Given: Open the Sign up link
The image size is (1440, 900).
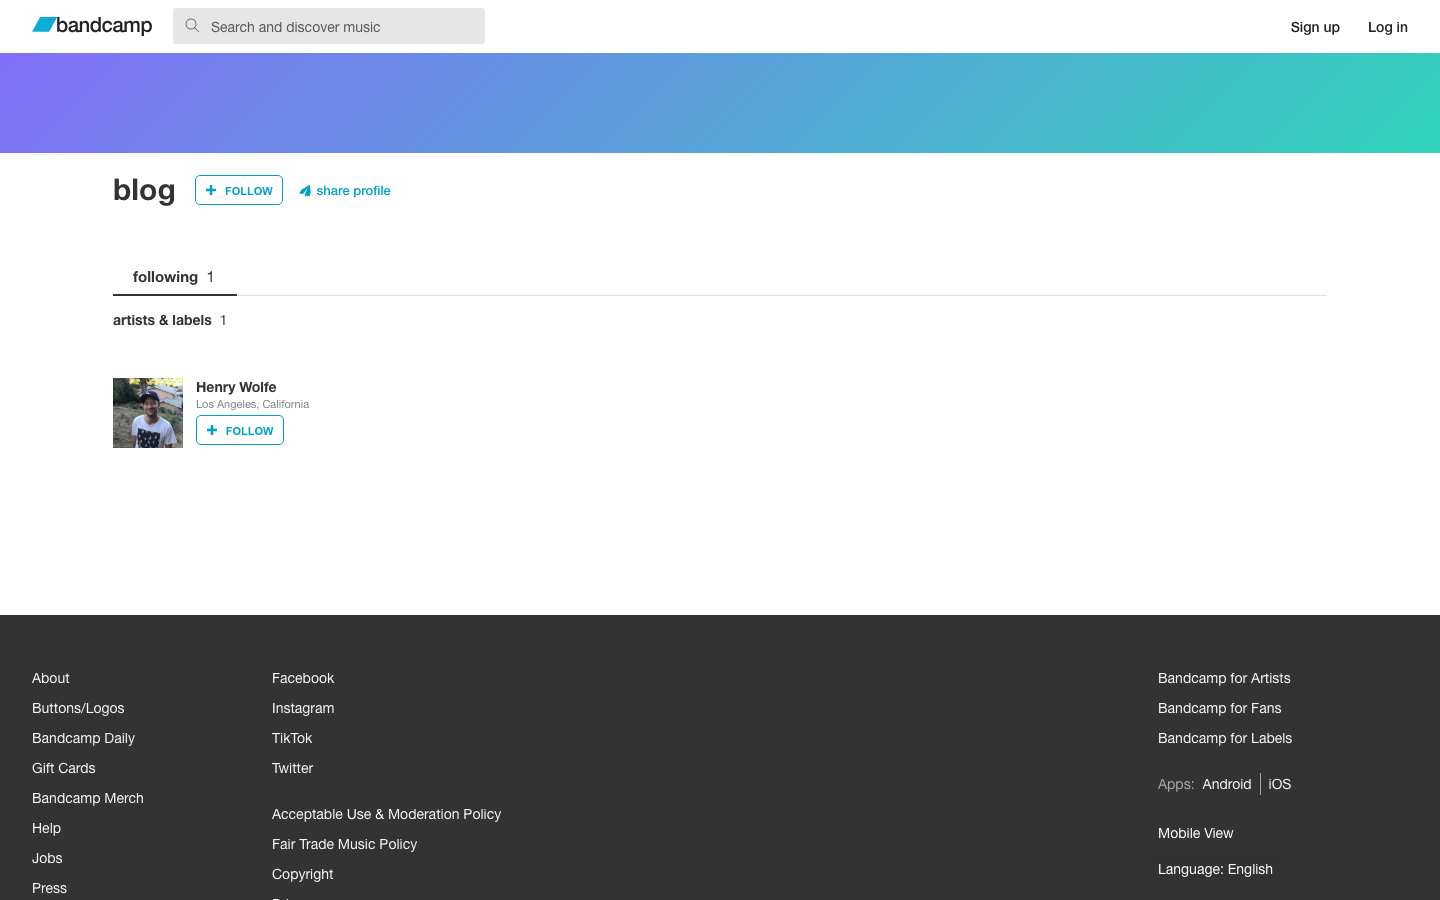Looking at the screenshot, I should coord(1315,27).
